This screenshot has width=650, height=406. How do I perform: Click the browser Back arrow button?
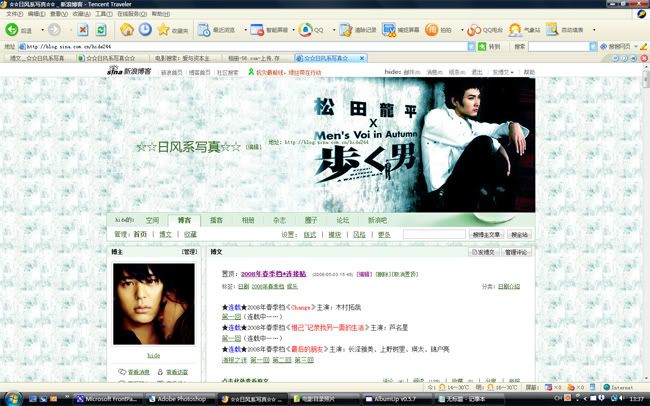12,30
